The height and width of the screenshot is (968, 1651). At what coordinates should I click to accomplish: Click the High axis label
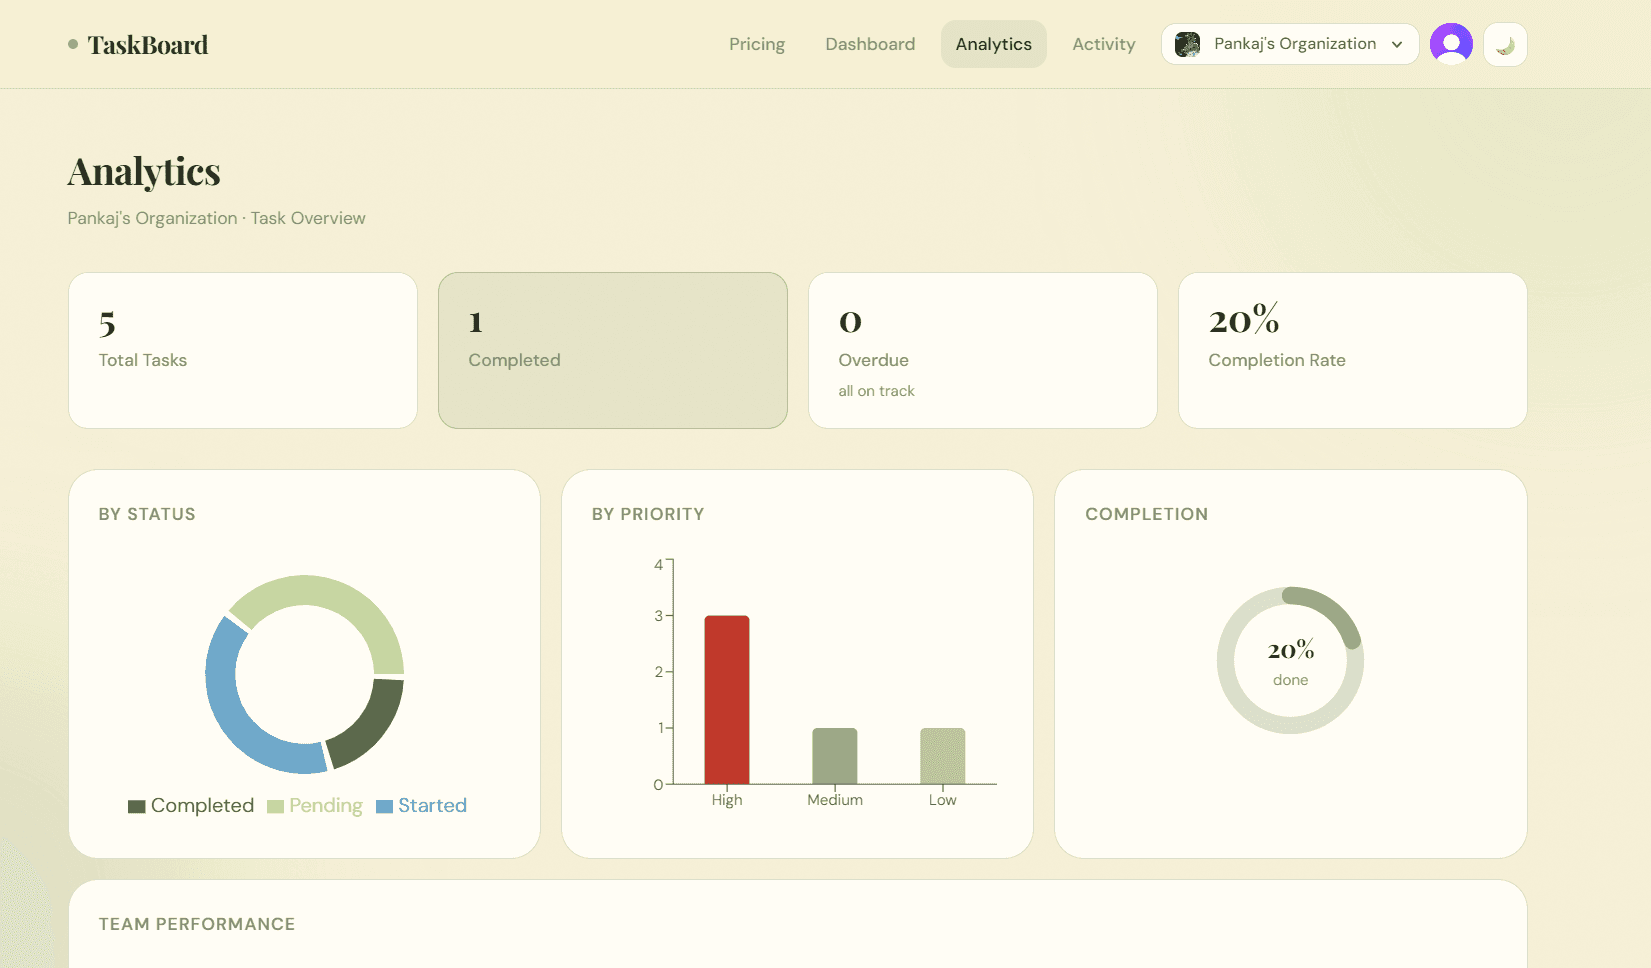tap(727, 800)
